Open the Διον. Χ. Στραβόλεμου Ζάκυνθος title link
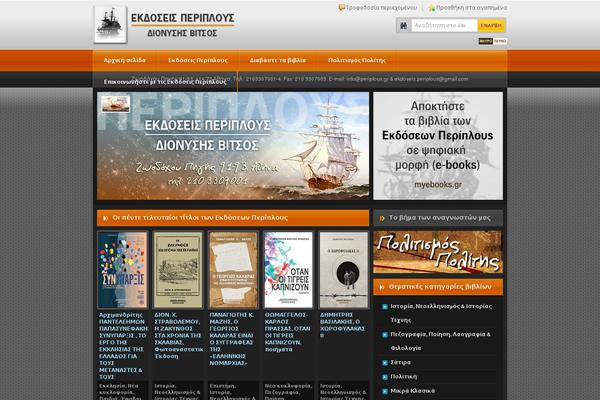Viewport: 600px width, 400px height. point(178,335)
